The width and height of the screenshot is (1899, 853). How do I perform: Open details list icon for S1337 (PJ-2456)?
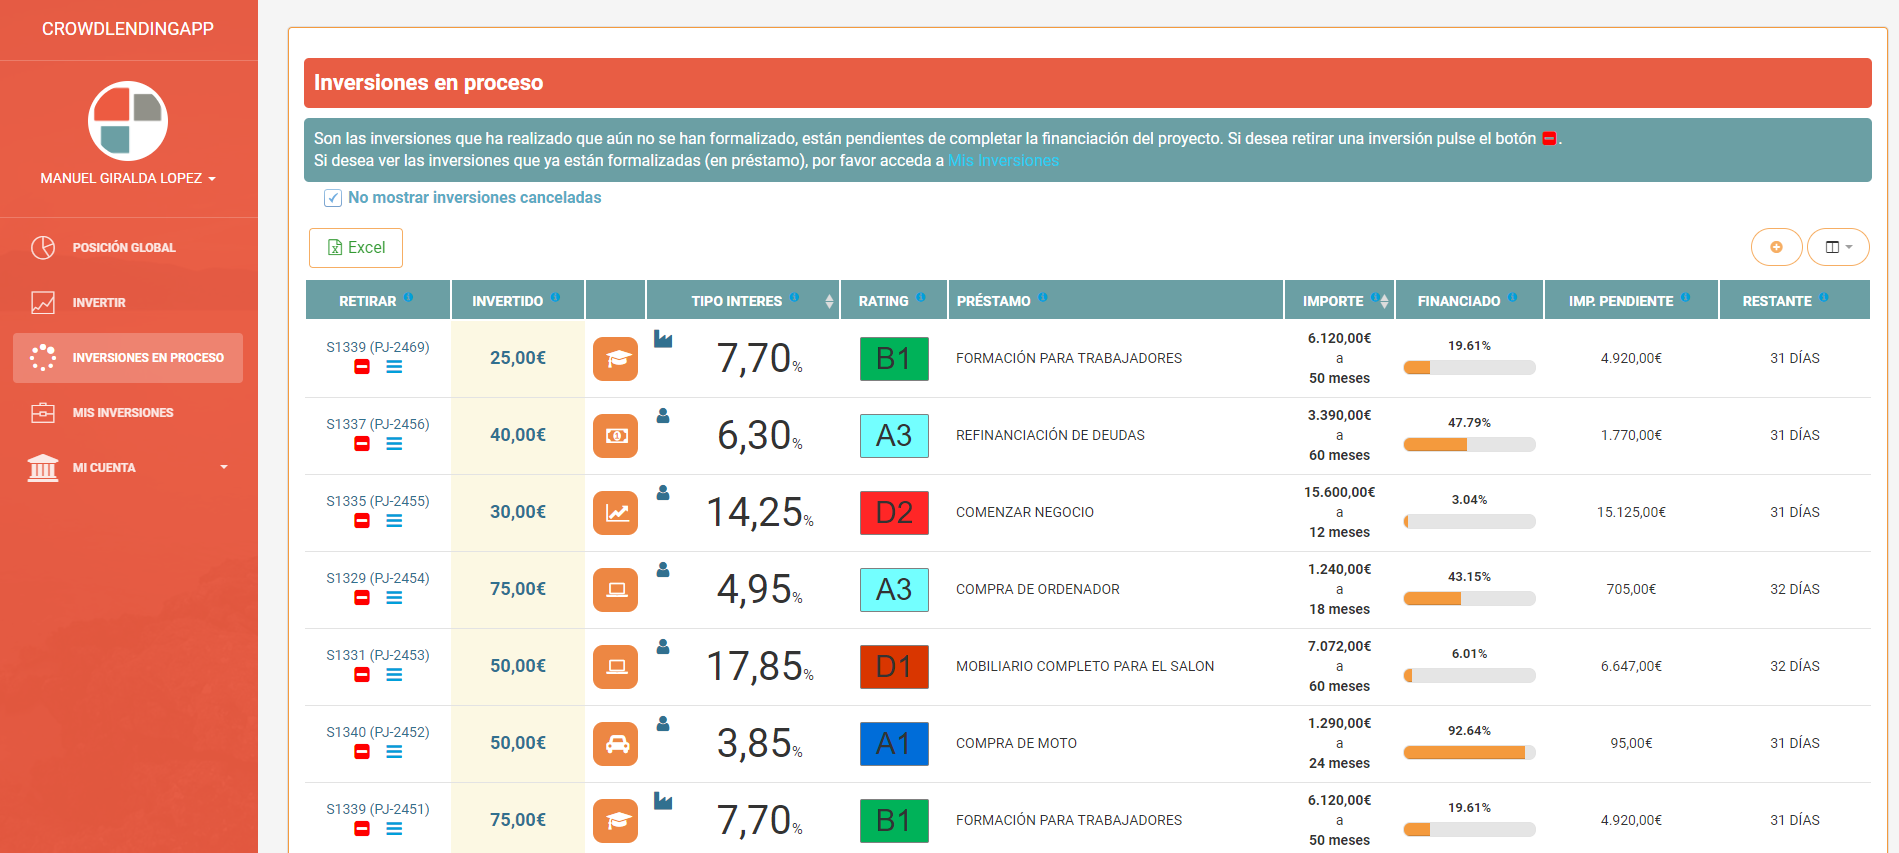pos(394,444)
